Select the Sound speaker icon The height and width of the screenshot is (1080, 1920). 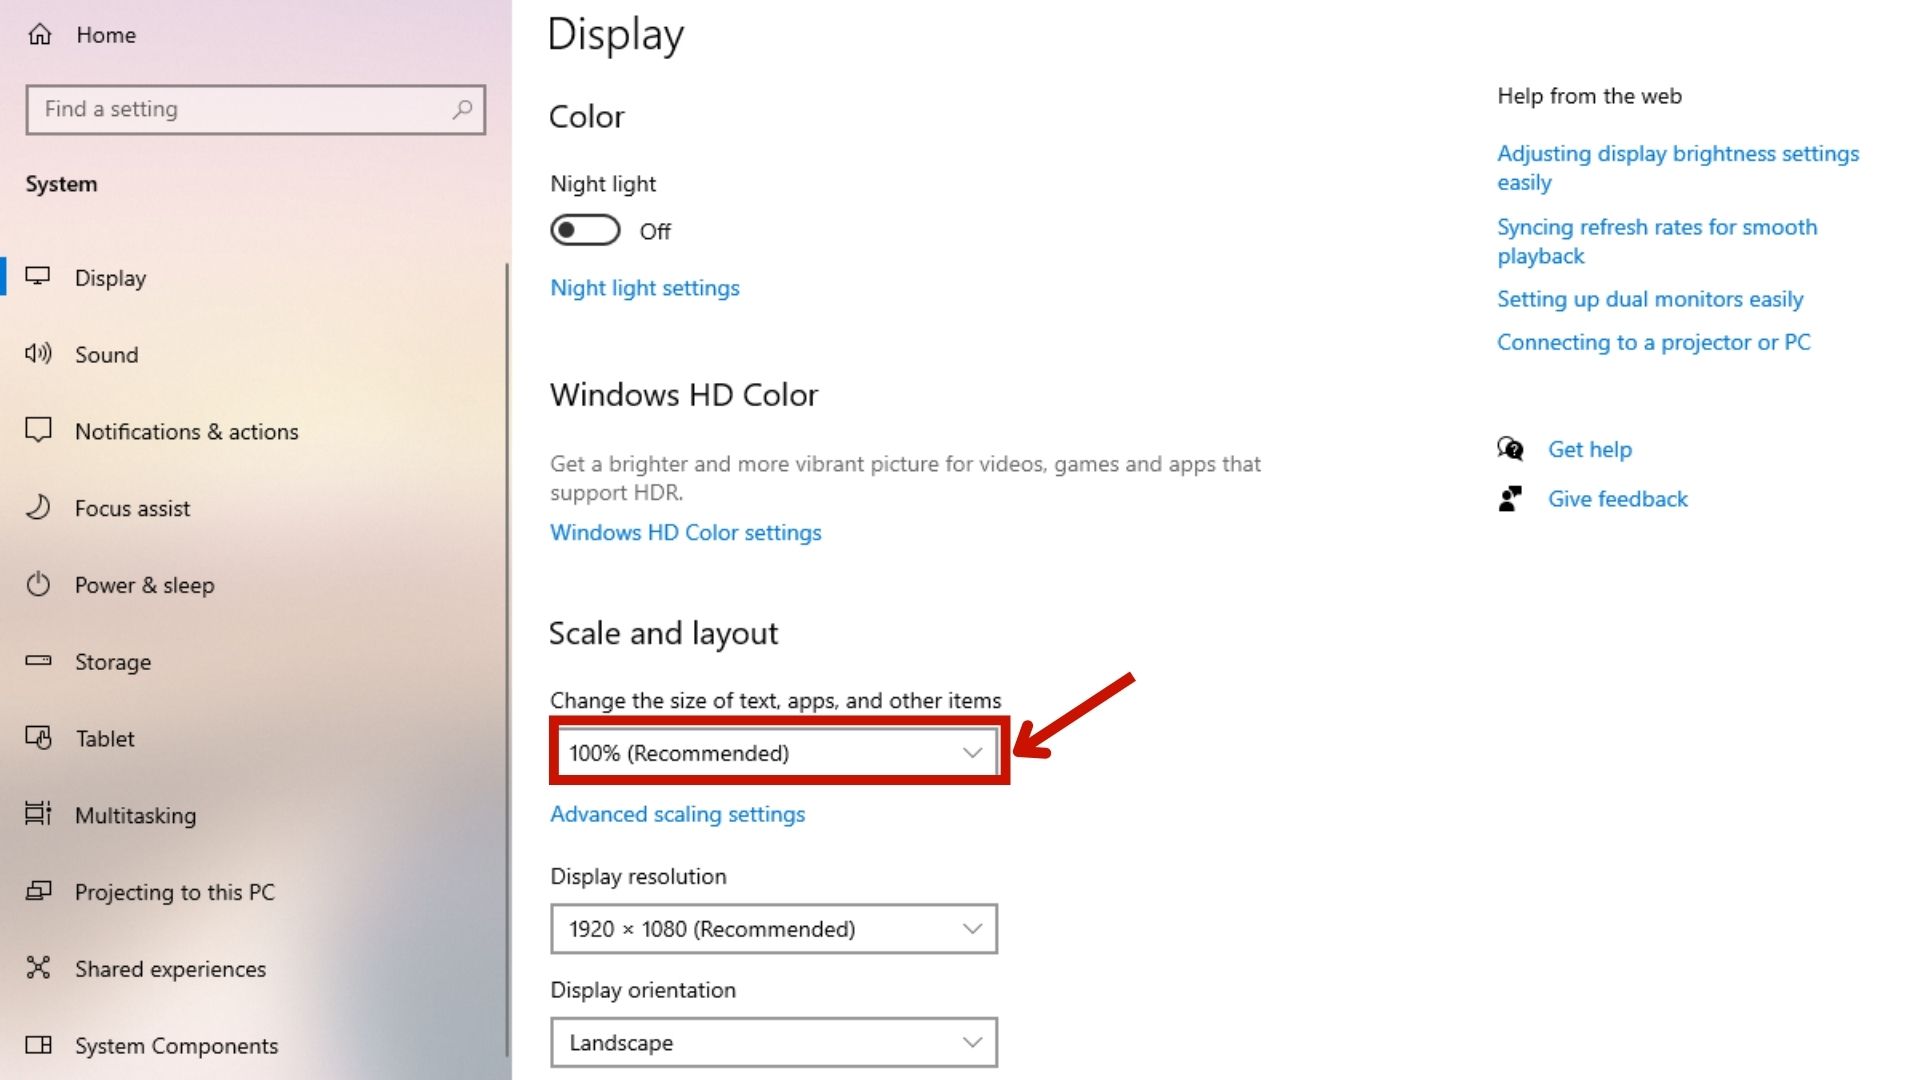[38, 353]
